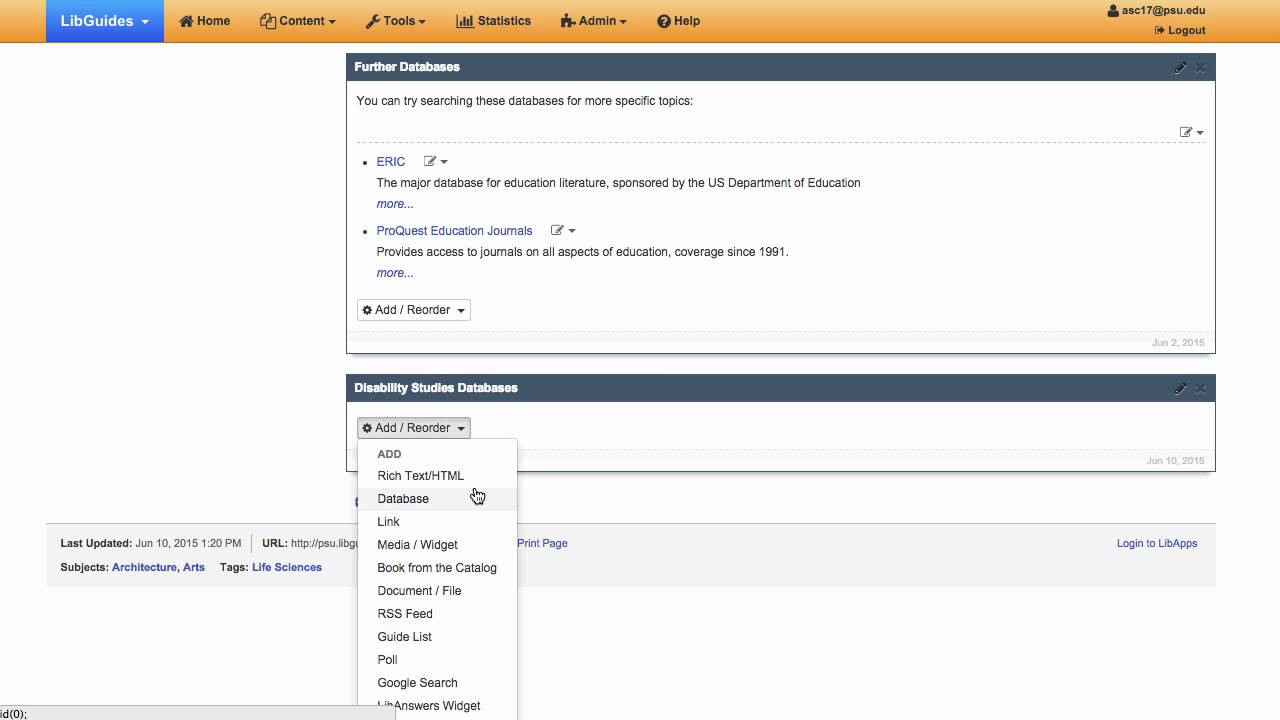This screenshot has height=720, width=1280.
Task: Toggle Add / Reorder in Disability Studies Databases box
Action: [414, 428]
